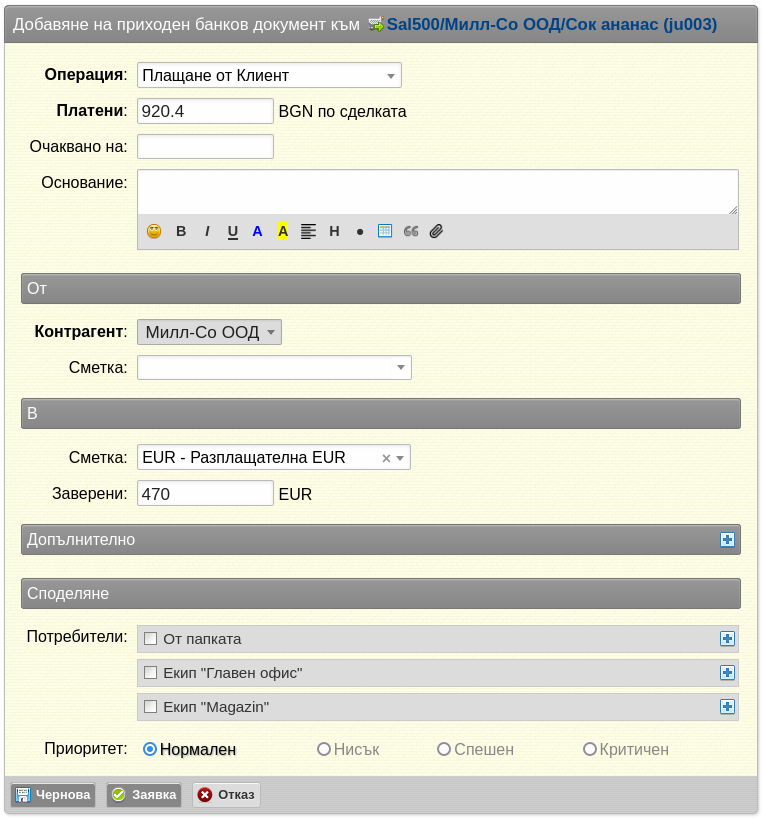Apply underline formatting in the editor
The height and width of the screenshot is (819, 762).
[x=232, y=231]
